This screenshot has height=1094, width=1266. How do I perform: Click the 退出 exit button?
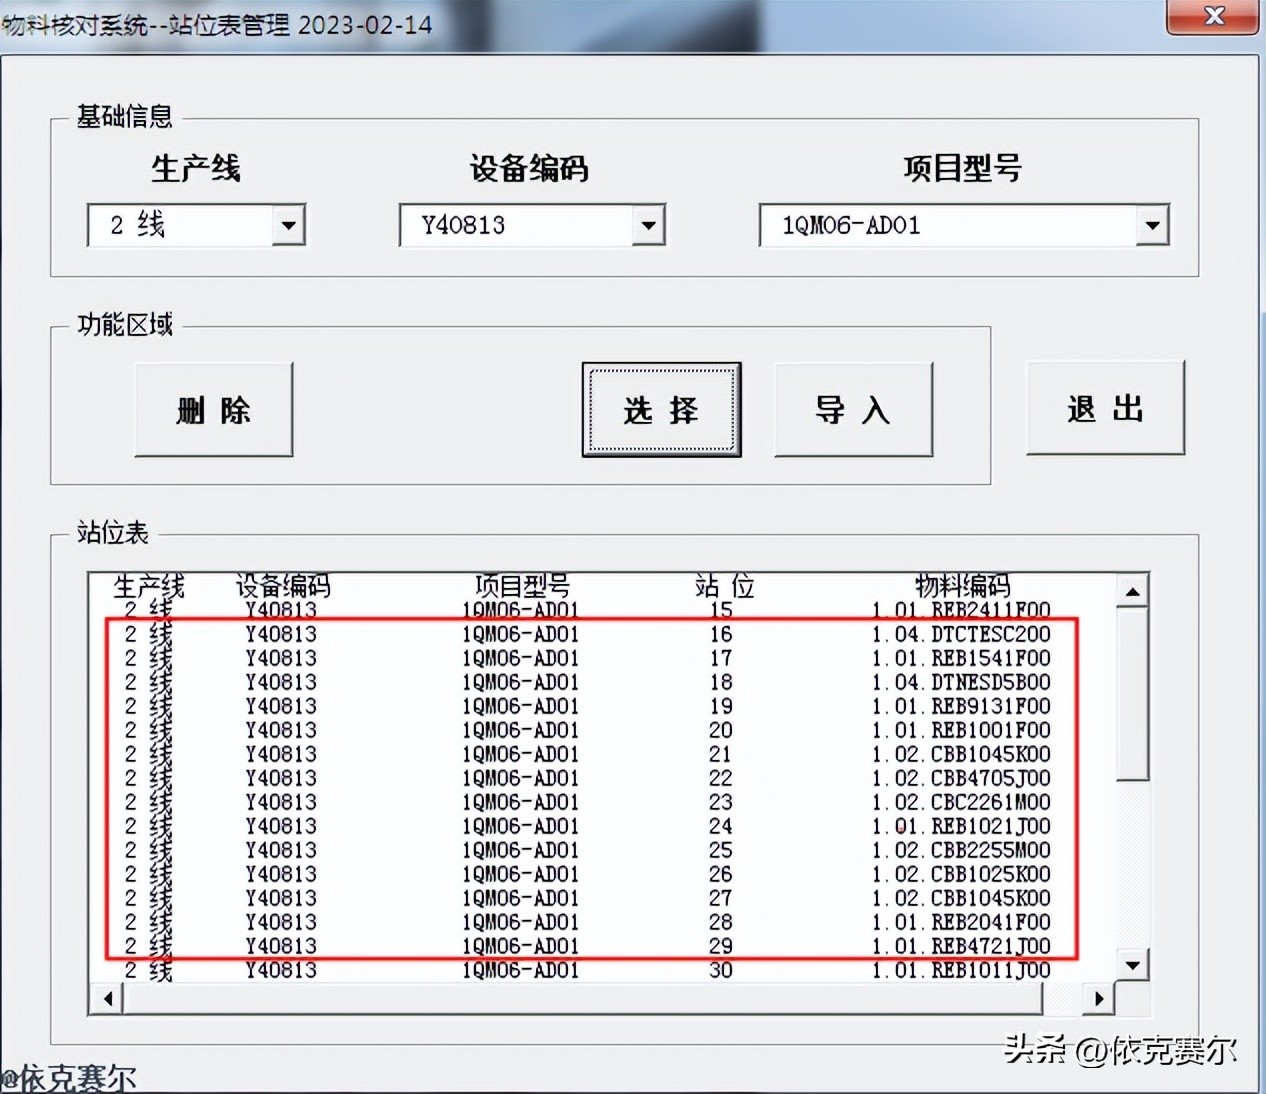(x=1105, y=409)
